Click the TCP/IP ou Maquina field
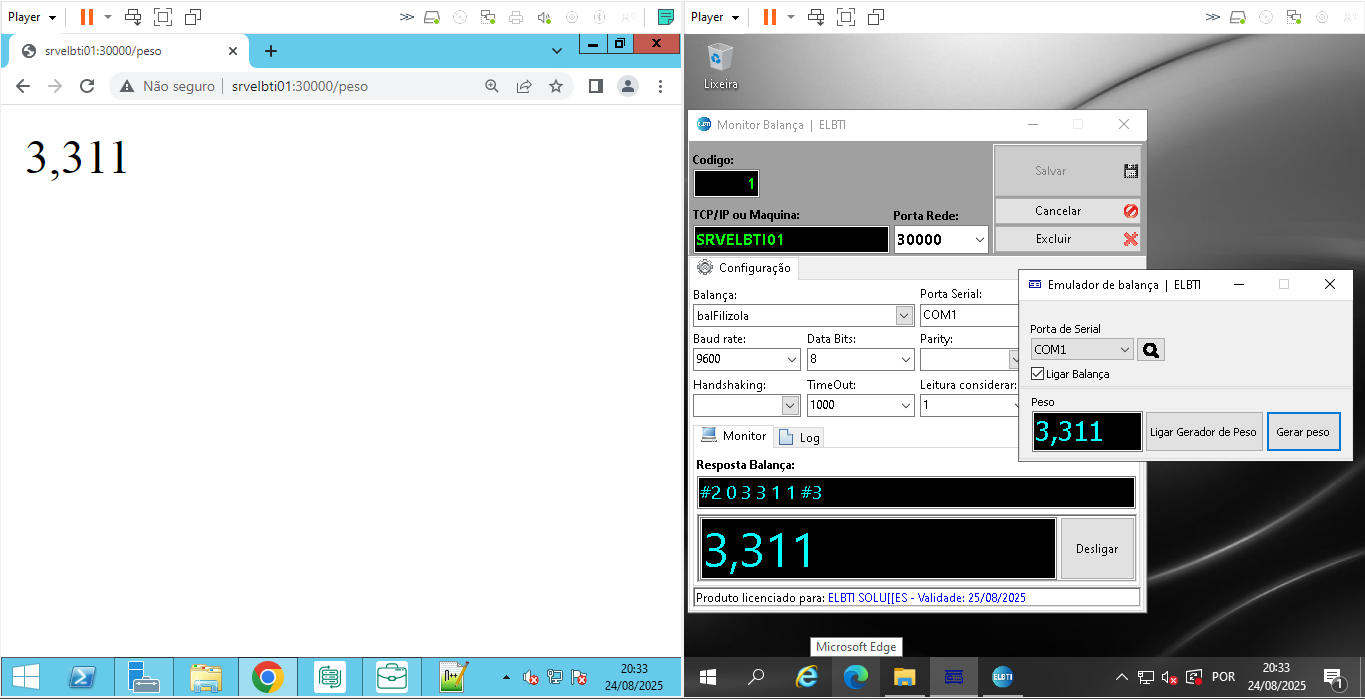 point(790,240)
